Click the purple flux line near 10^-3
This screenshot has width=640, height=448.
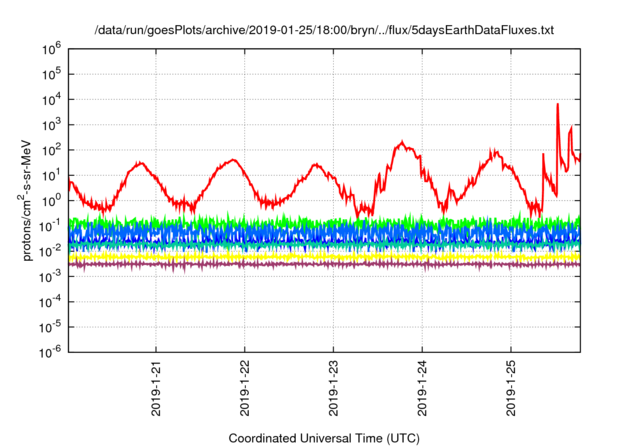pos(324,264)
